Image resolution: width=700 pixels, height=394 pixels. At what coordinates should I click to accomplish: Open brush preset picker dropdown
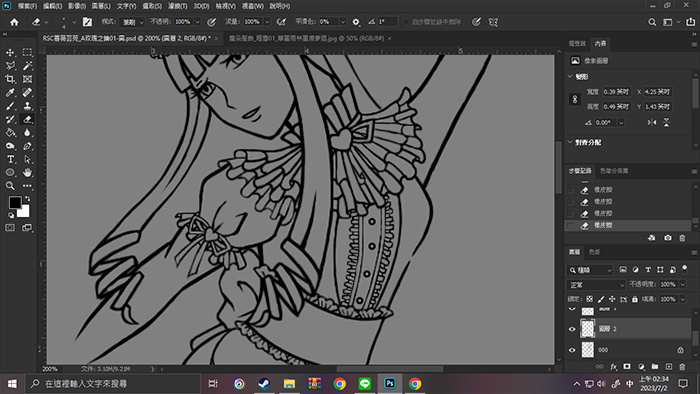(74, 22)
